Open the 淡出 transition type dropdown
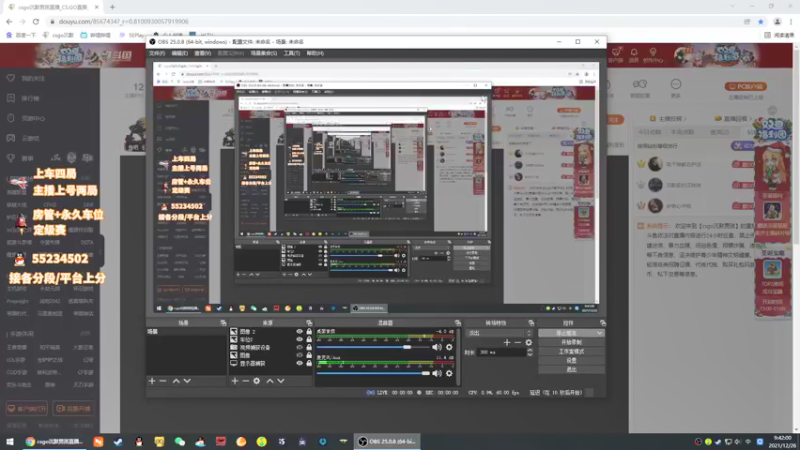 500,333
